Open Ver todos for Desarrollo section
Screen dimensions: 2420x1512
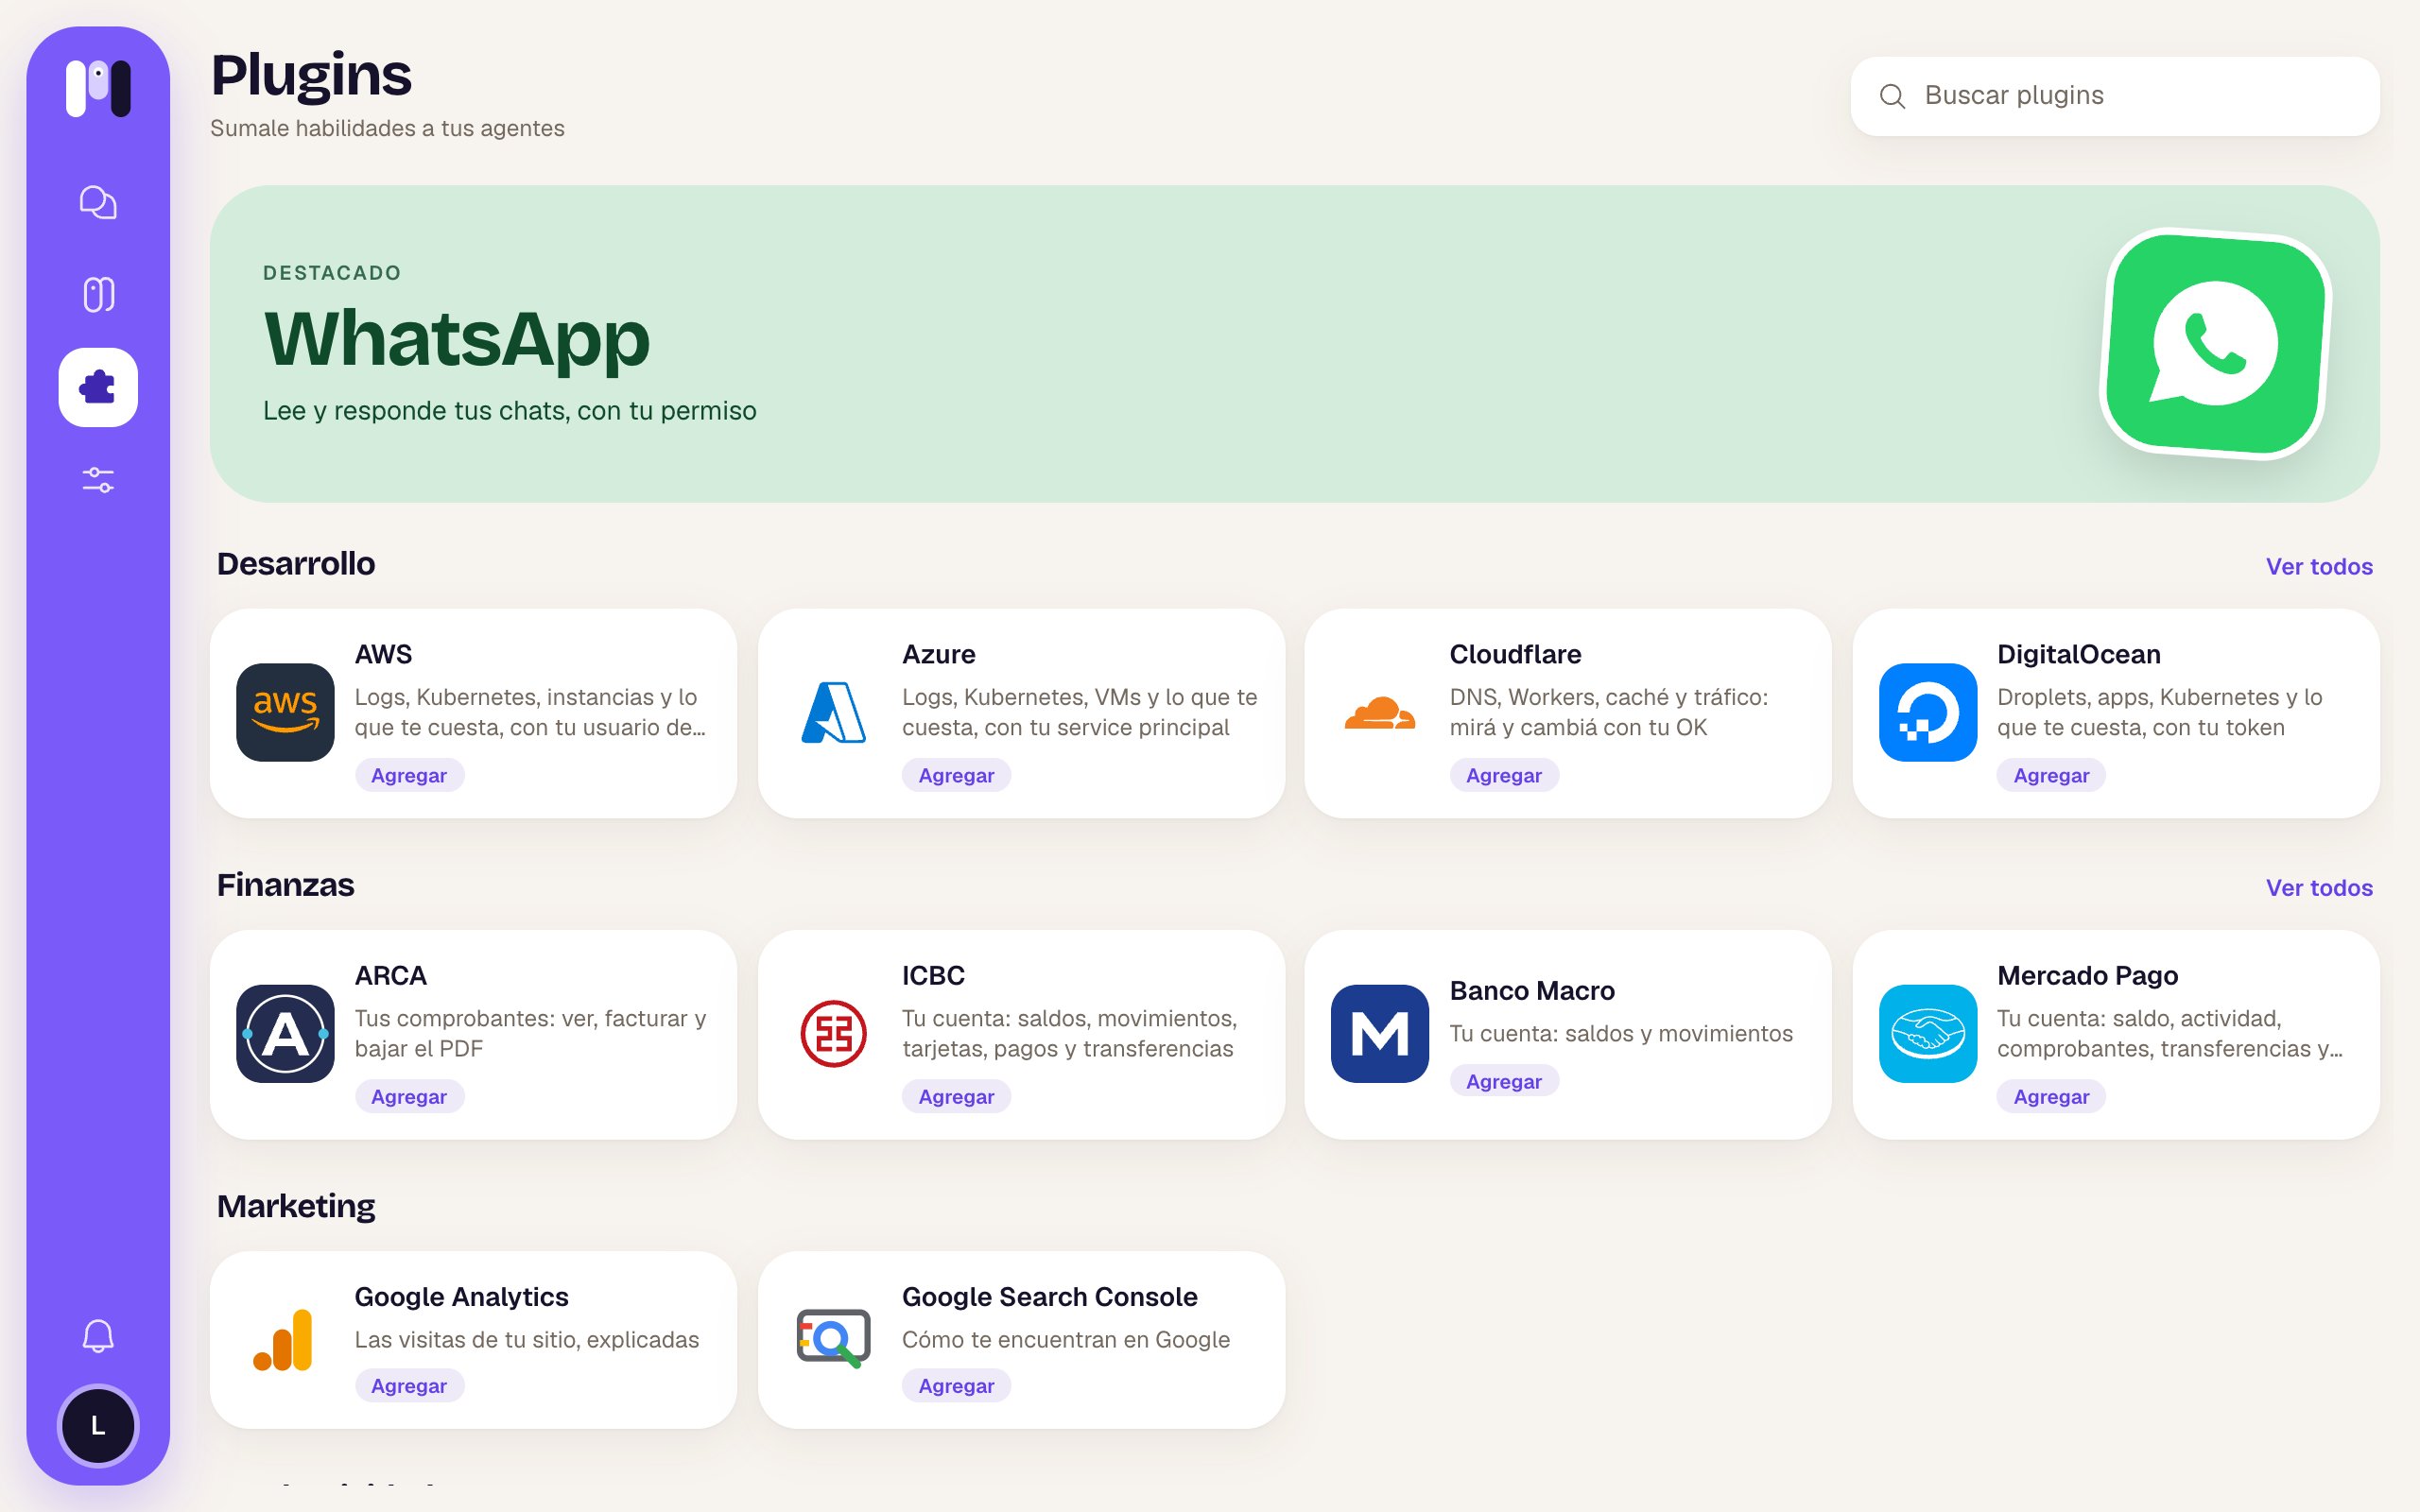click(x=2319, y=566)
